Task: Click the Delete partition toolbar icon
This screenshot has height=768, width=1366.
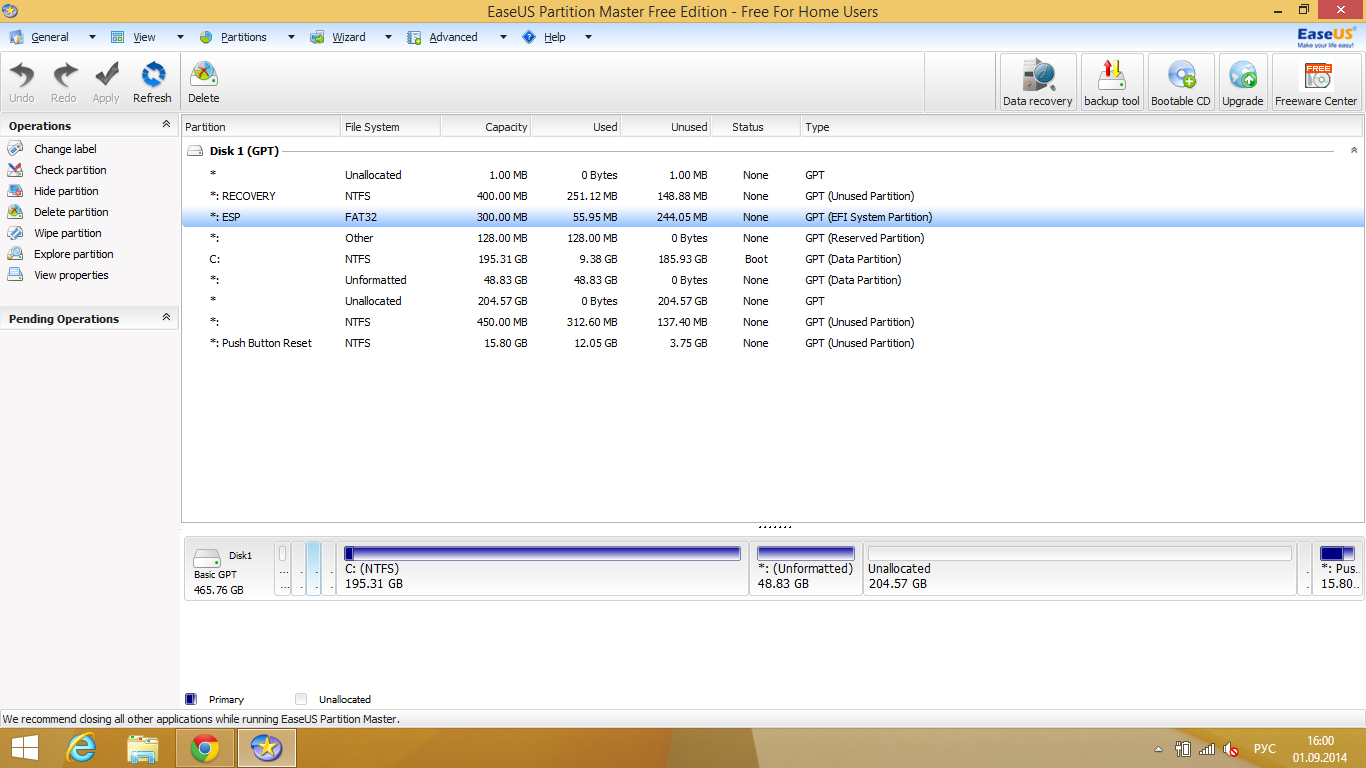Action: [204, 82]
